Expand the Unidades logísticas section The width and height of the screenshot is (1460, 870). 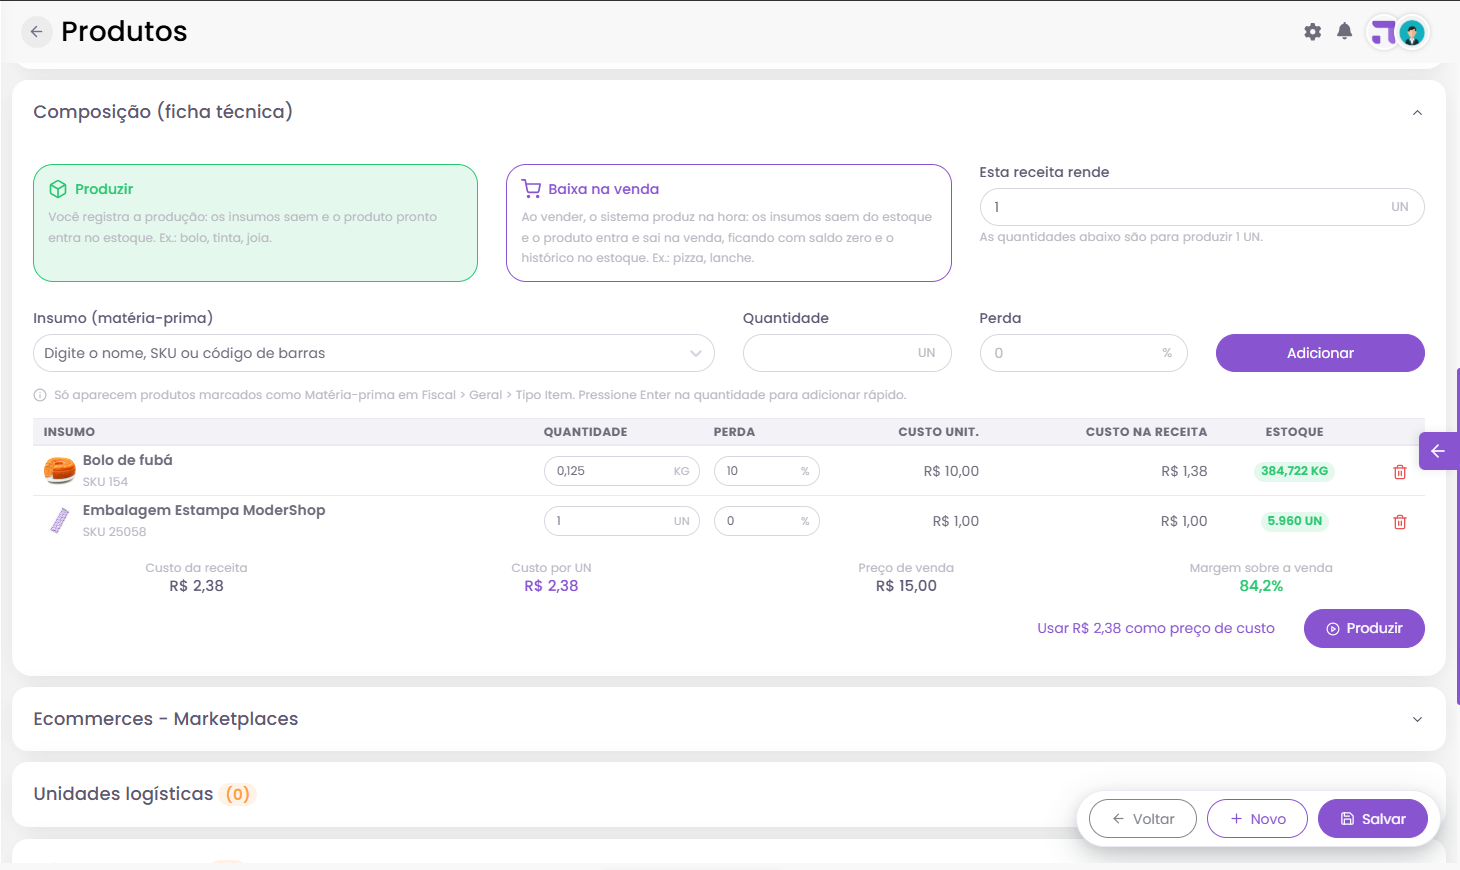tap(729, 794)
